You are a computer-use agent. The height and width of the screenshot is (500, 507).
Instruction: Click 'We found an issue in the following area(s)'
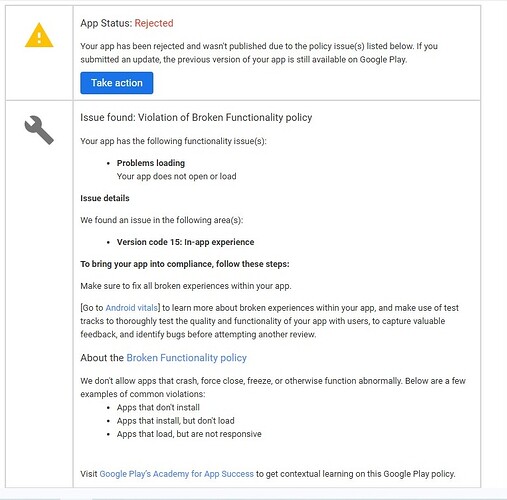(162, 220)
